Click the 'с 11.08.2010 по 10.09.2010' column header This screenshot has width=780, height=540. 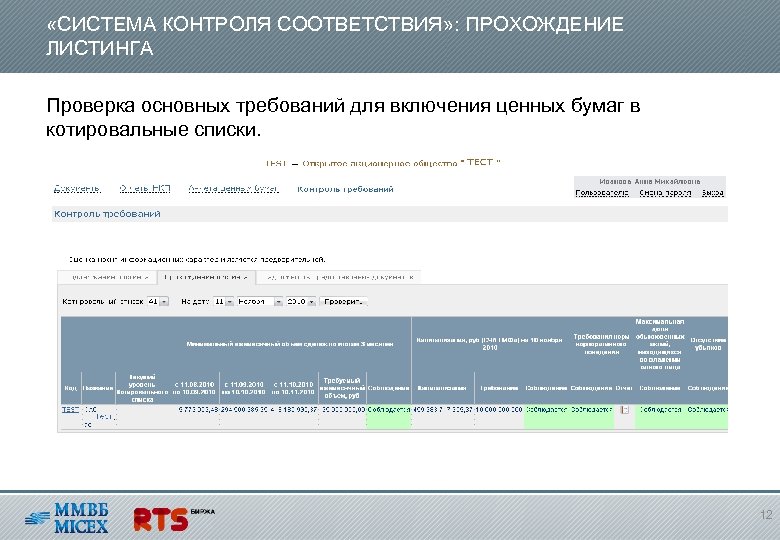[x=194, y=388]
